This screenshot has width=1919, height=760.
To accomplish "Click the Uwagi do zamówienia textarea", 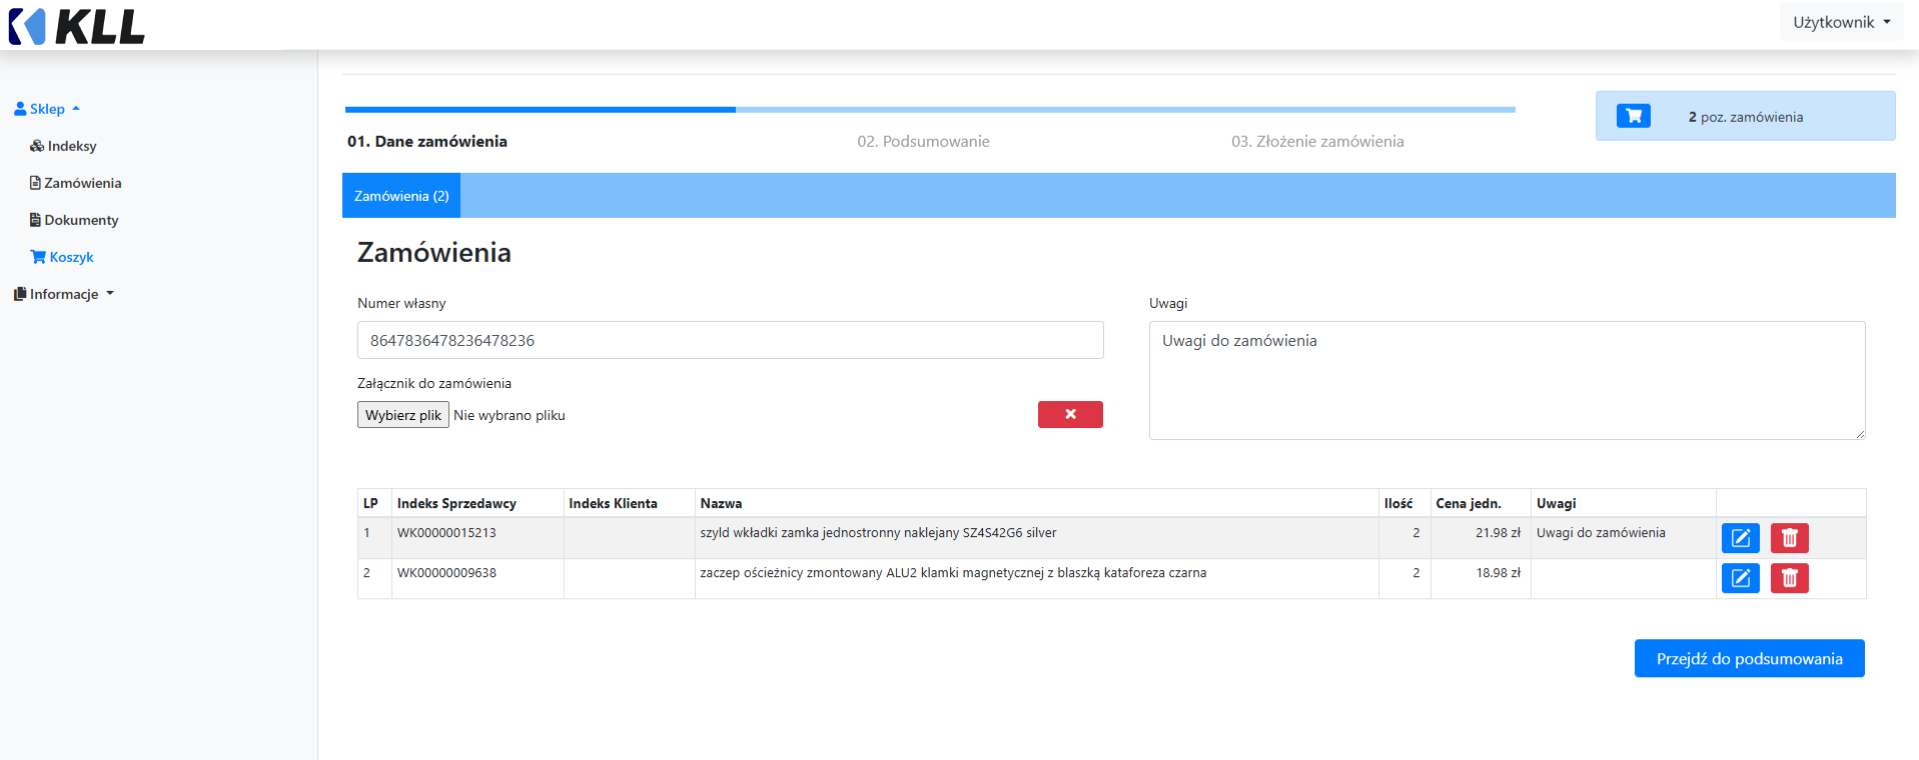I will click(x=1506, y=380).
